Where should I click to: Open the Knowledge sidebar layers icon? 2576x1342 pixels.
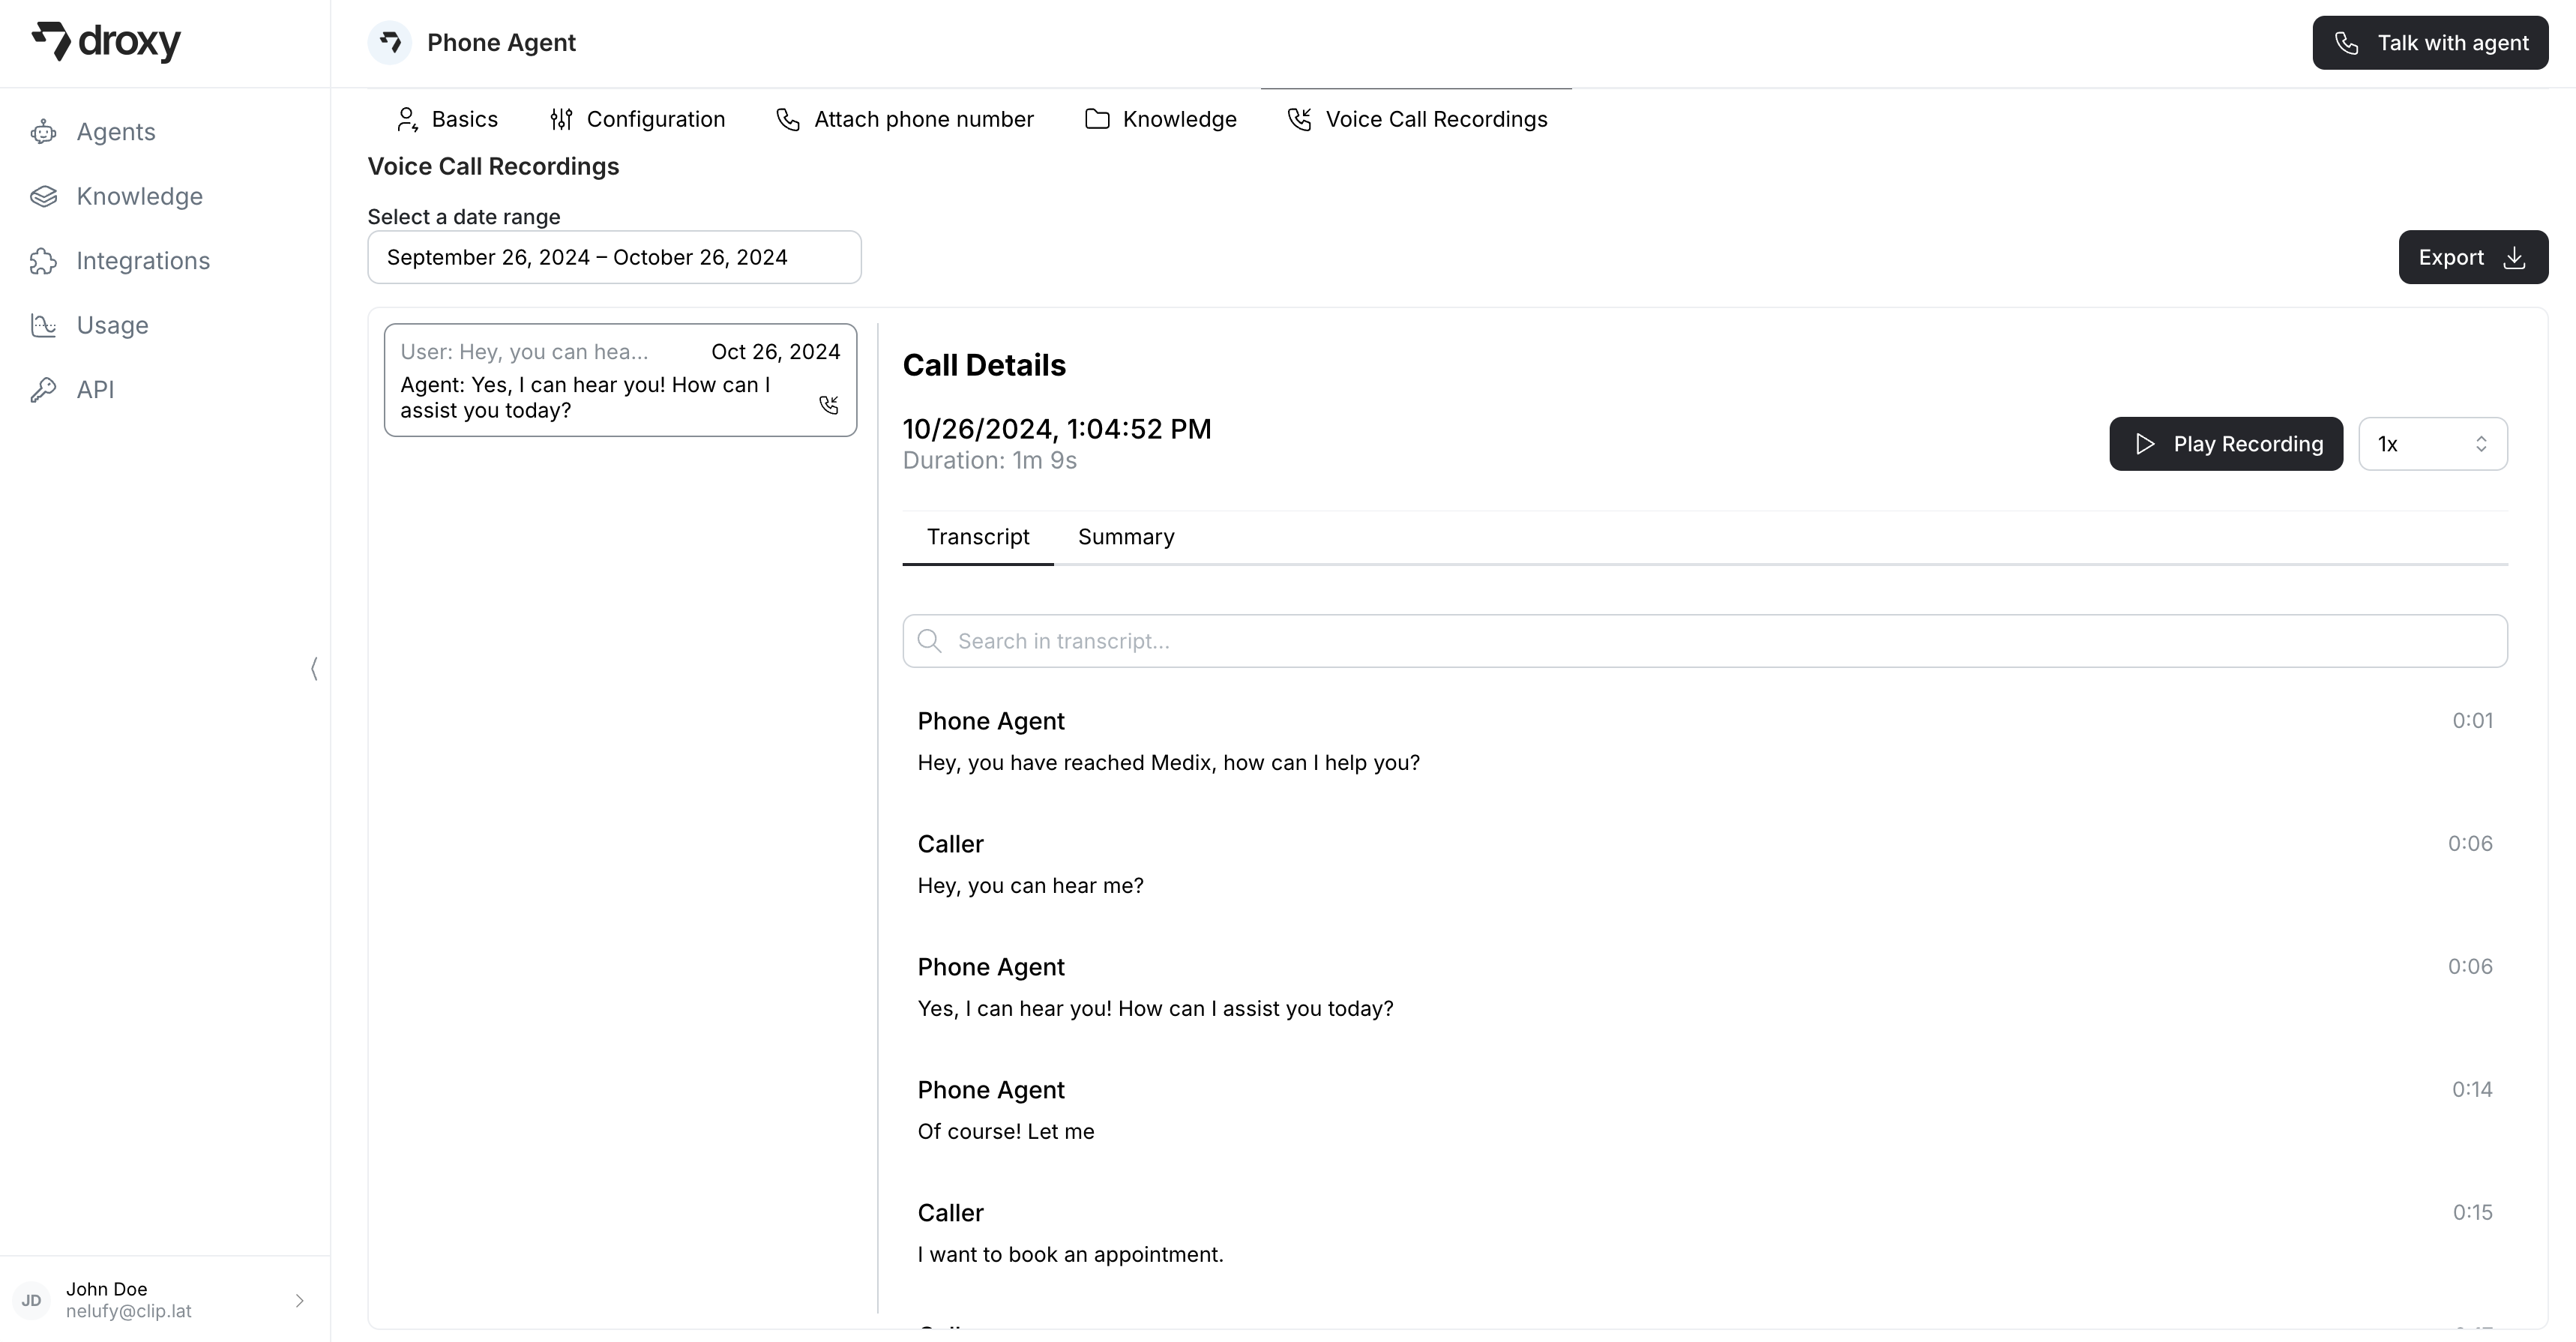point(44,196)
